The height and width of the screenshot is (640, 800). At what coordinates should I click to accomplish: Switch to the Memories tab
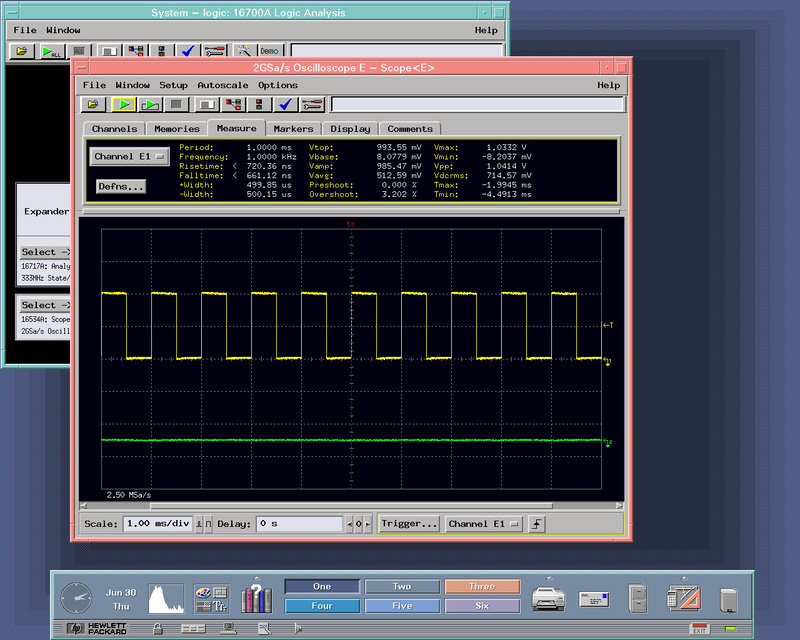(177, 129)
